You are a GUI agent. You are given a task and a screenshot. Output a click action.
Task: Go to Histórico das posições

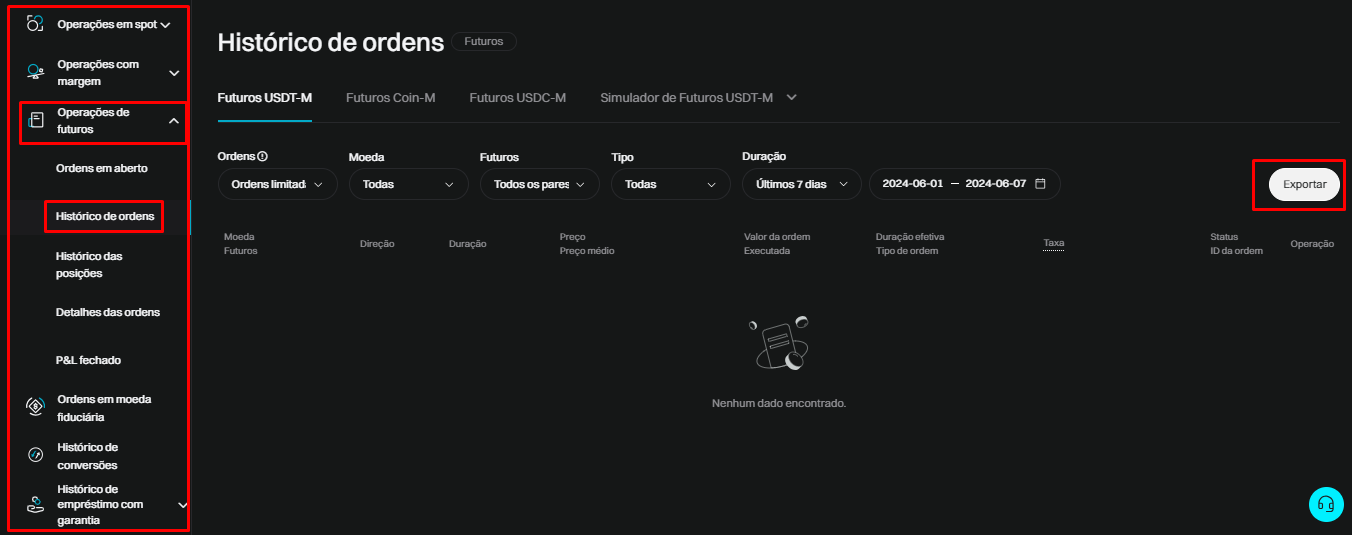coord(89,265)
